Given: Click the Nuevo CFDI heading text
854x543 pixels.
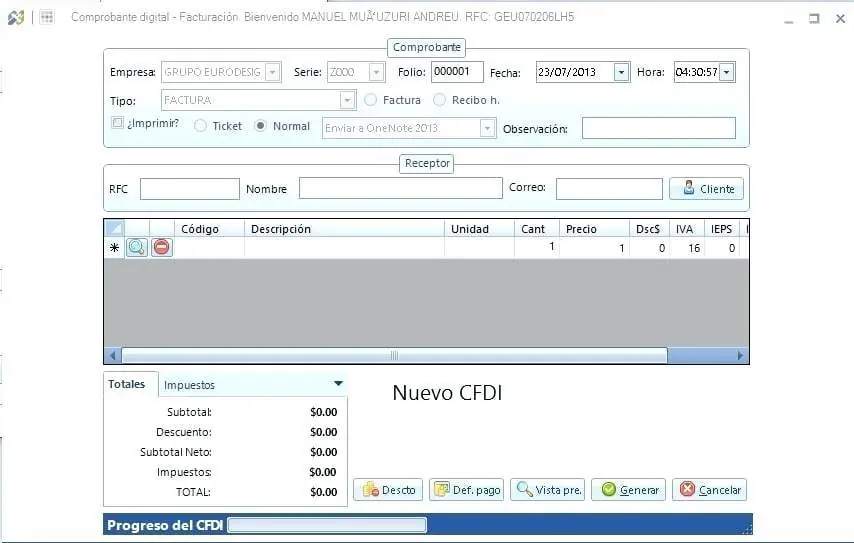Looking at the screenshot, I should coord(447,393).
